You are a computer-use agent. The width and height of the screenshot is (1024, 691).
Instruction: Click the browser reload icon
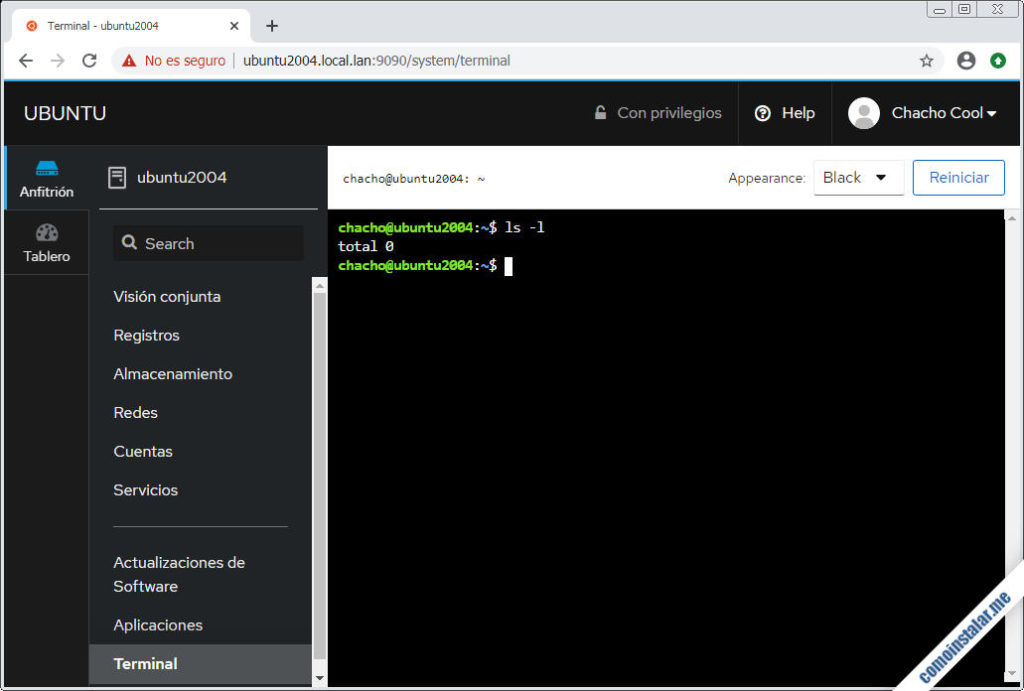[x=90, y=60]
